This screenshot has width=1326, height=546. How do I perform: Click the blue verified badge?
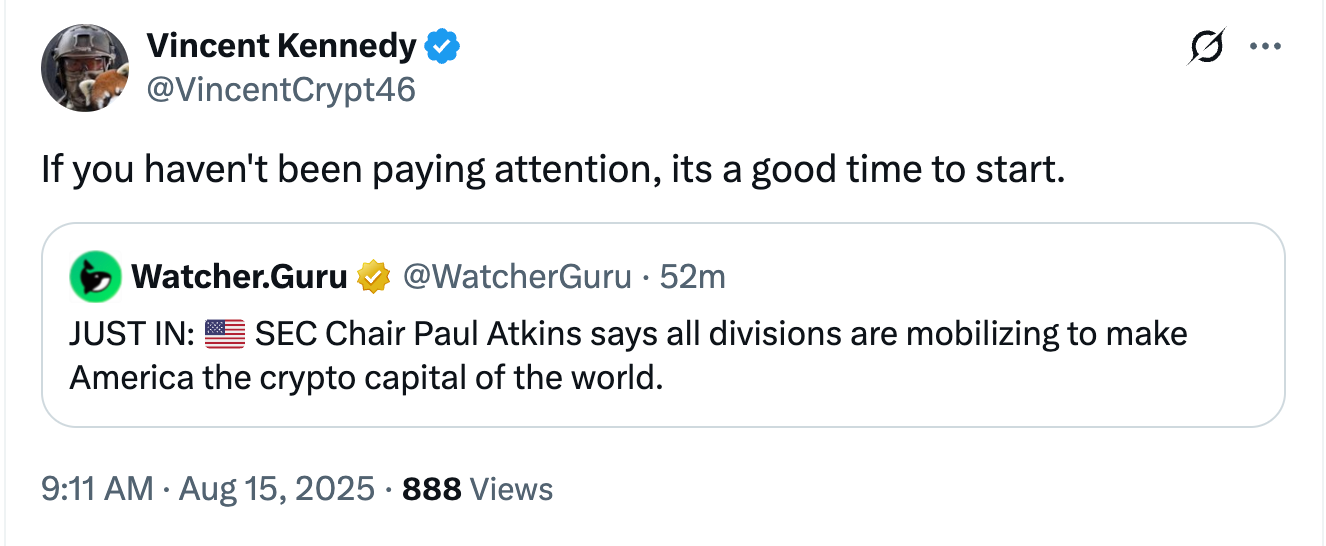[x=443, y=46]
